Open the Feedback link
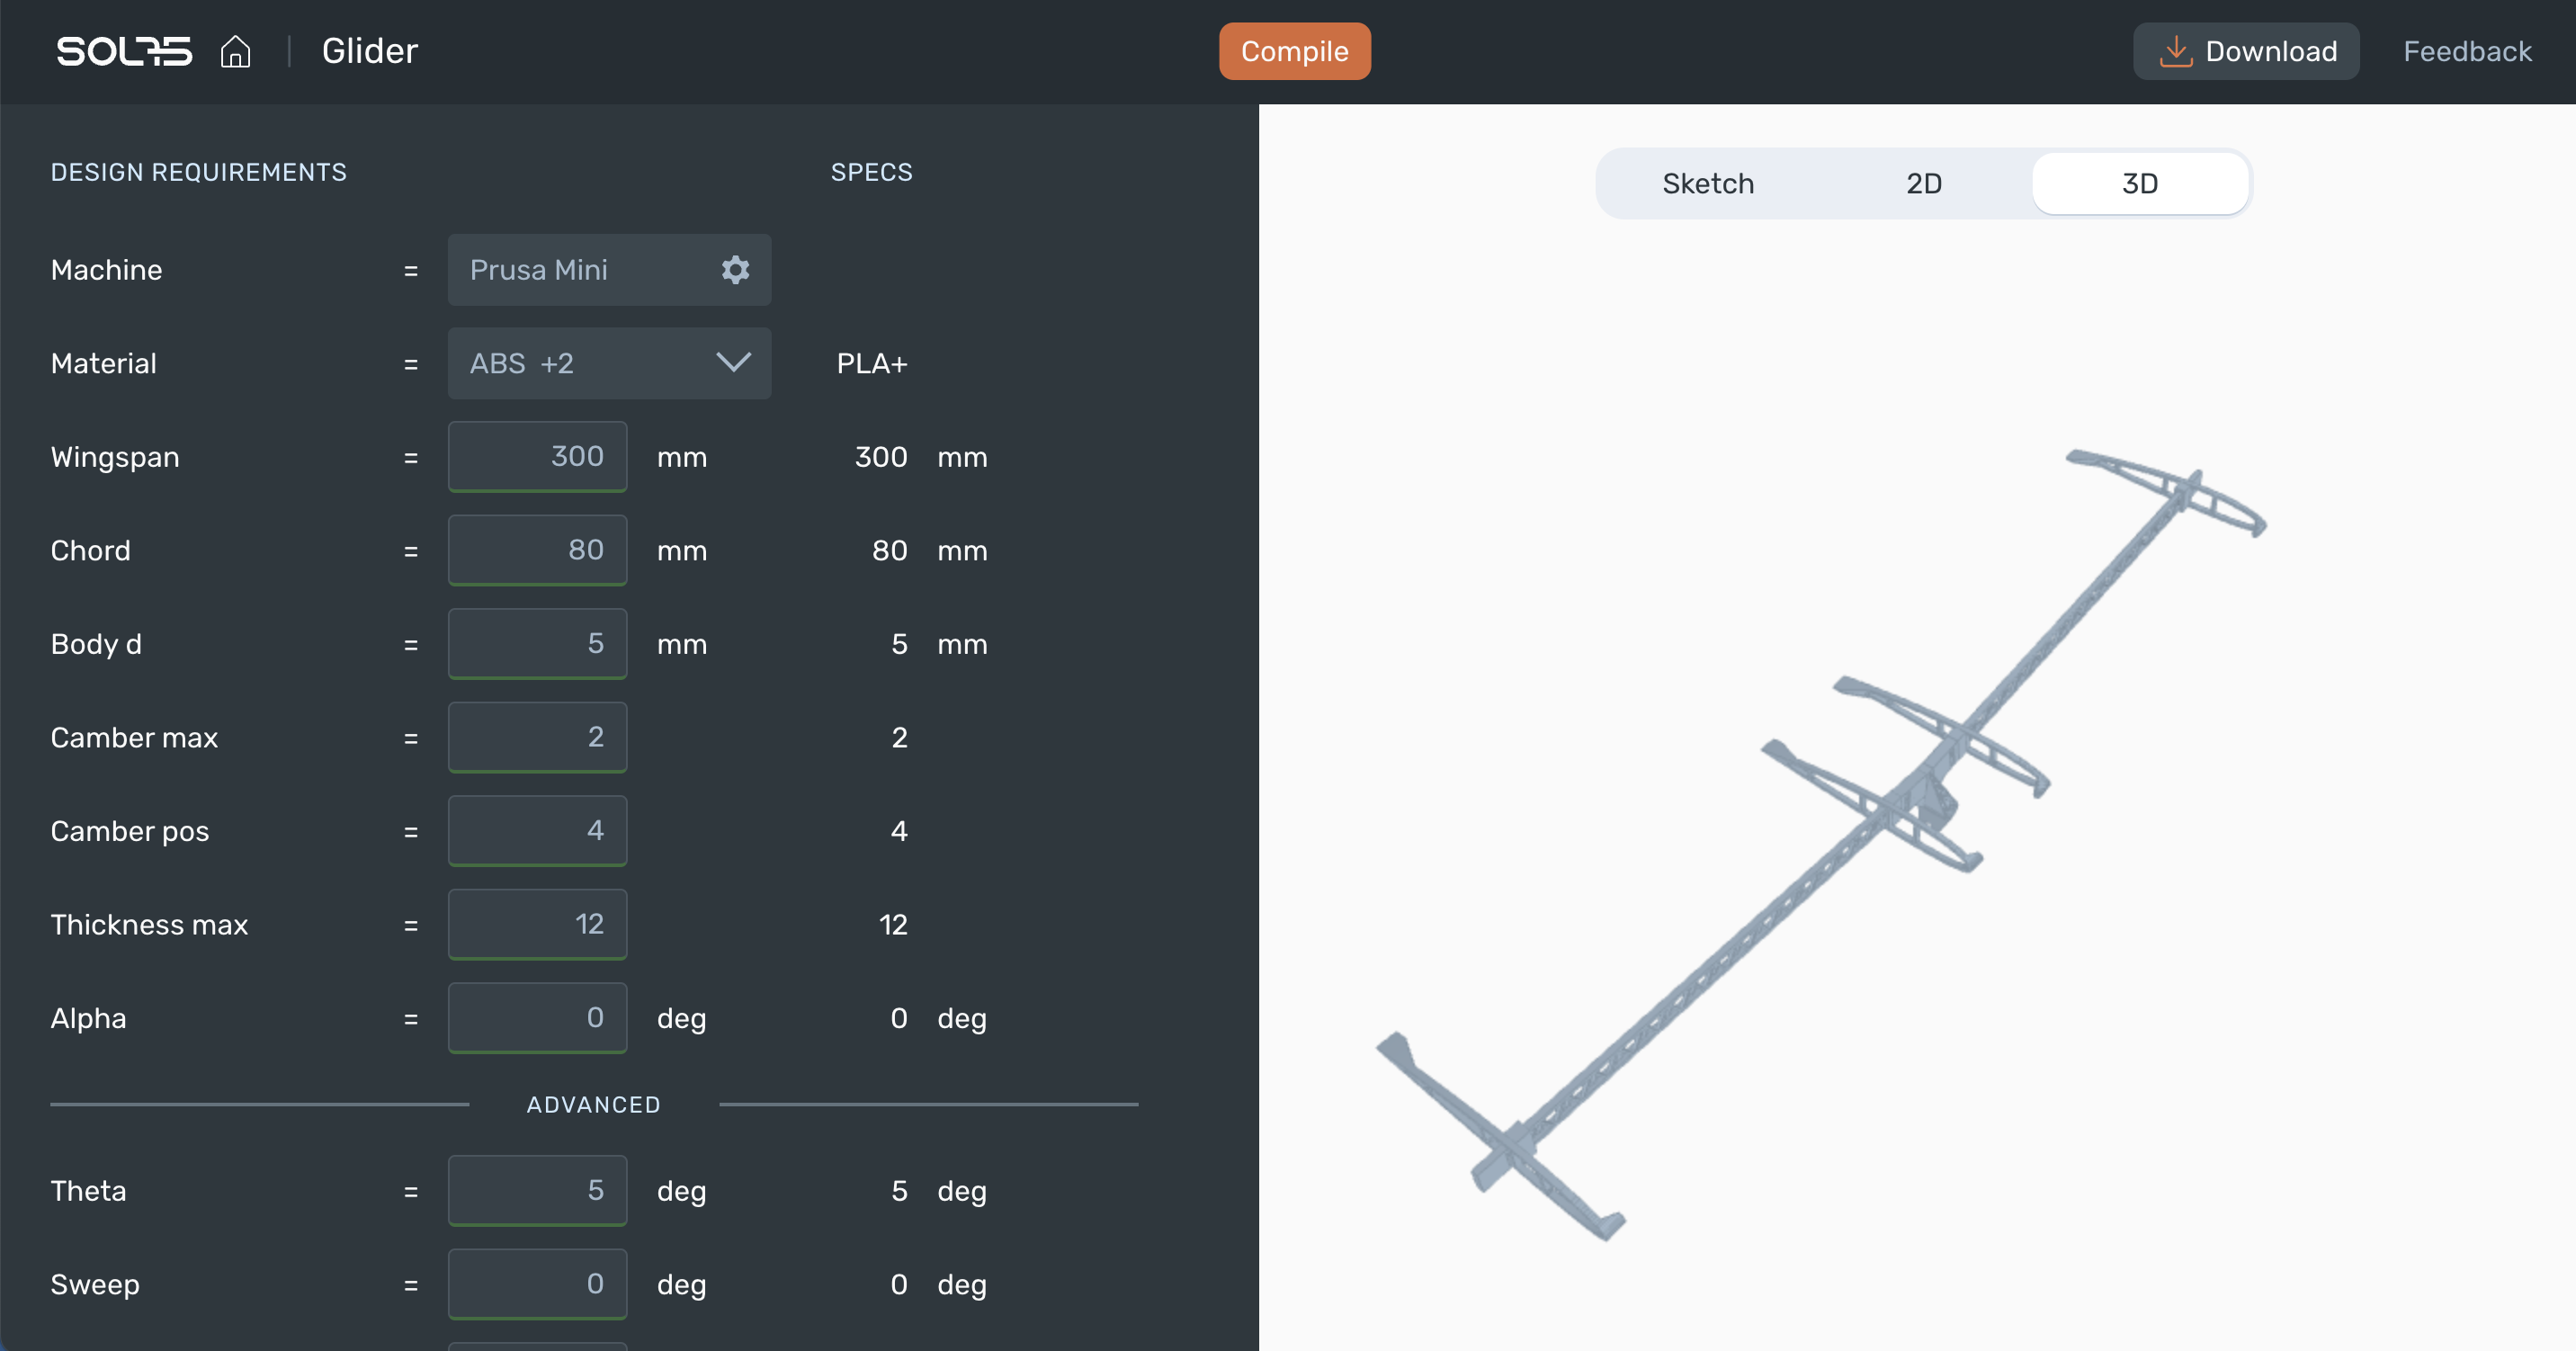The width and height of the screenshot is (2576, 1351). point(2467,51)
